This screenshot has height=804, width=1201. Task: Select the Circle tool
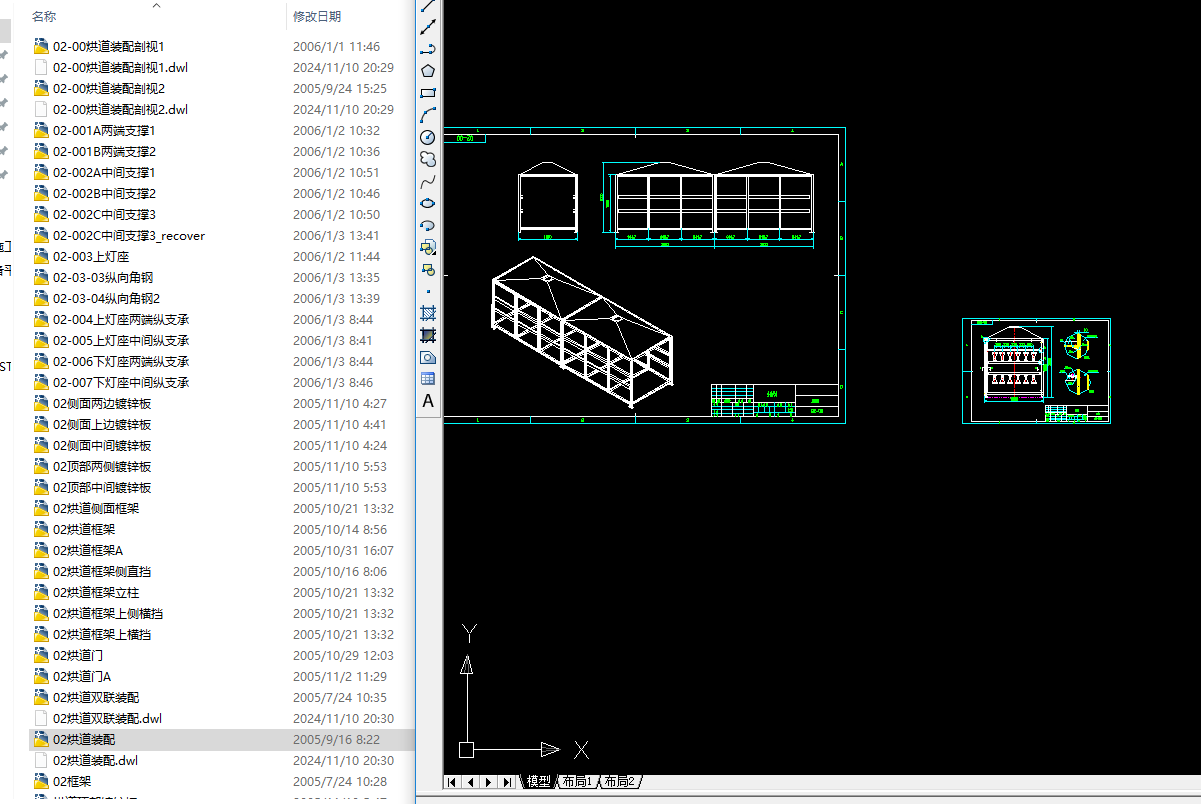[x=428, y=137]
